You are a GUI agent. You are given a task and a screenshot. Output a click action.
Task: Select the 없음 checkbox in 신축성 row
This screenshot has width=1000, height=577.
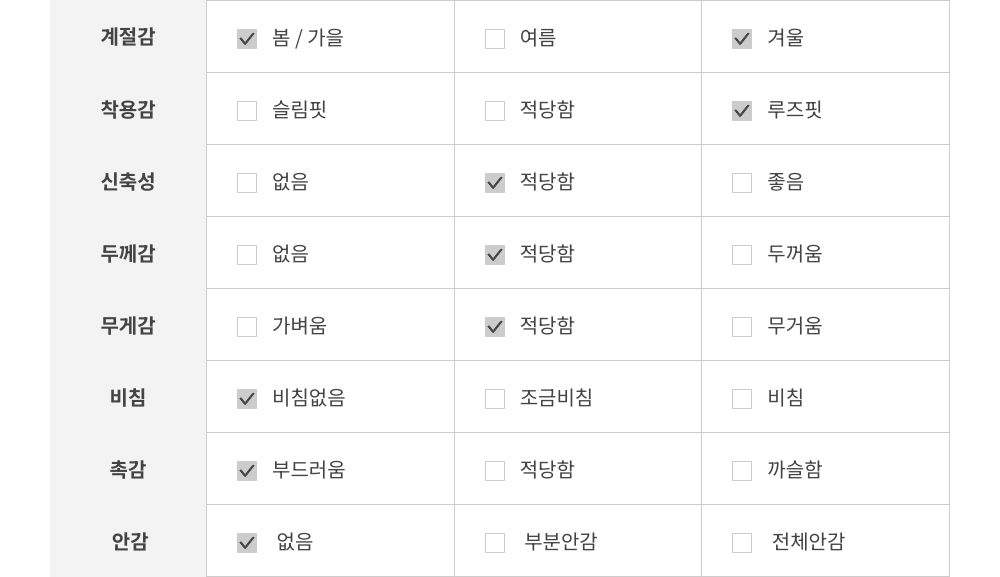247,183
